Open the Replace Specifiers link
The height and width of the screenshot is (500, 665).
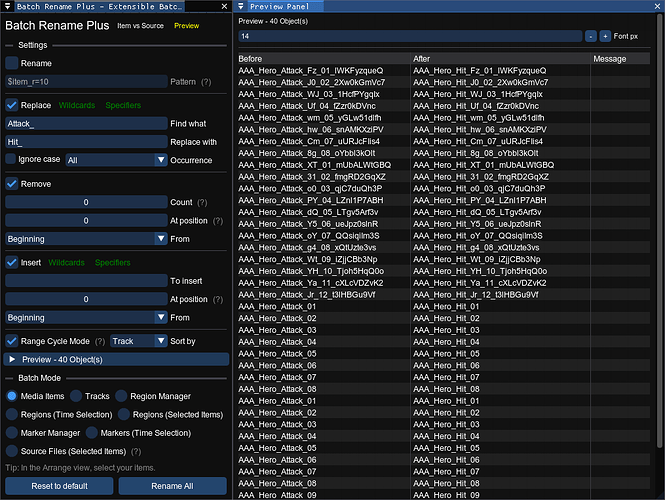(123, 105)
